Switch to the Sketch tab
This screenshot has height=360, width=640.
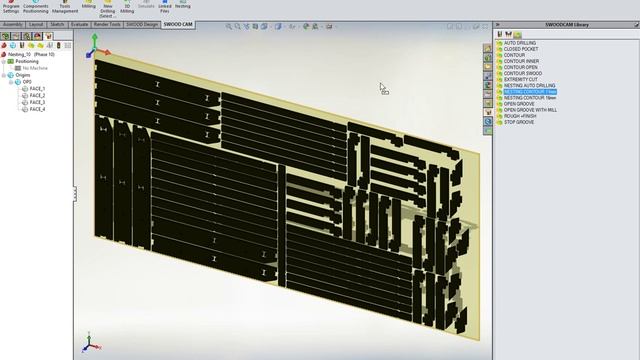(x=57, y=25)
